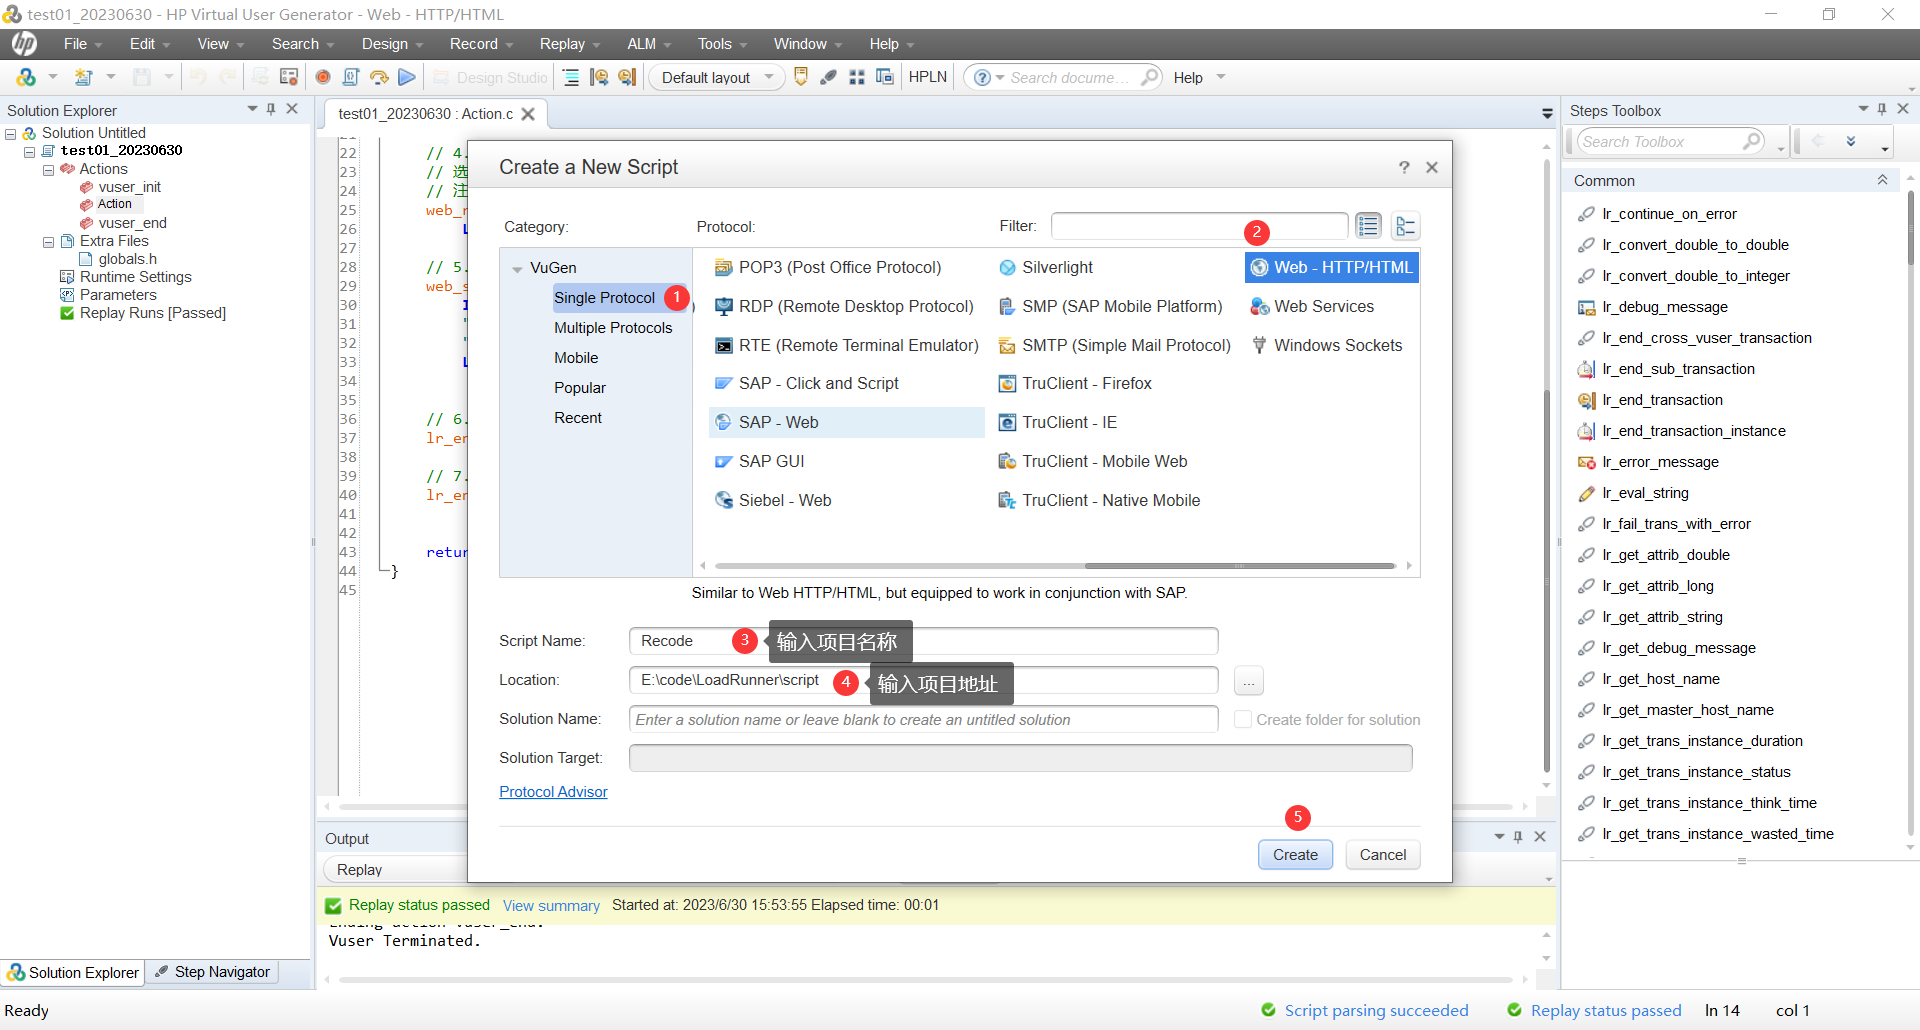
Task: Switch protocol list to tree view icon
Action: click(x=1405, y=226)
